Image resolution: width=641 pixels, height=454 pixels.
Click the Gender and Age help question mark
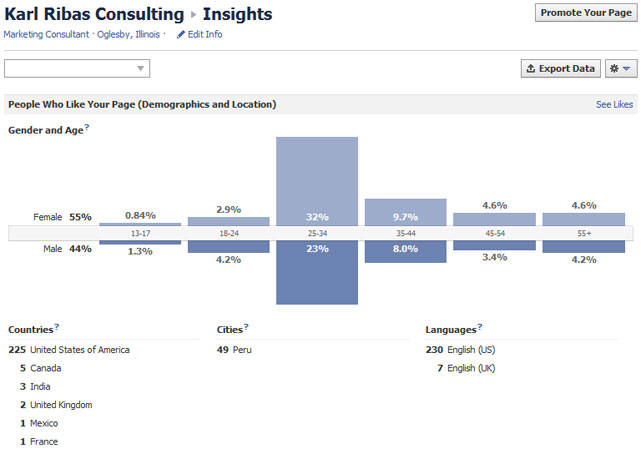(x=87, y=127)
